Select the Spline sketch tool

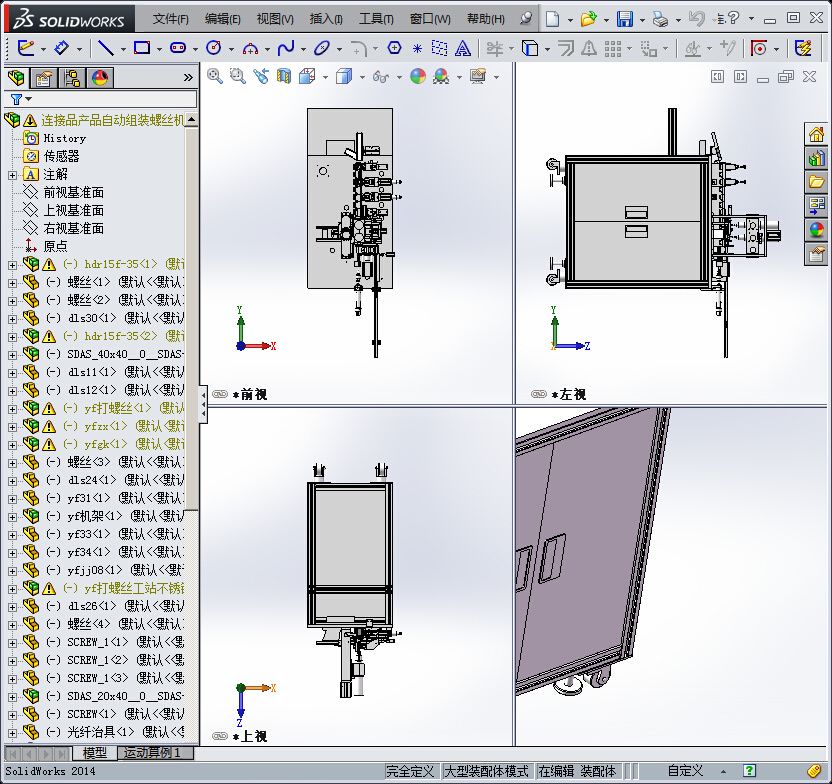[x=286, y=48]
